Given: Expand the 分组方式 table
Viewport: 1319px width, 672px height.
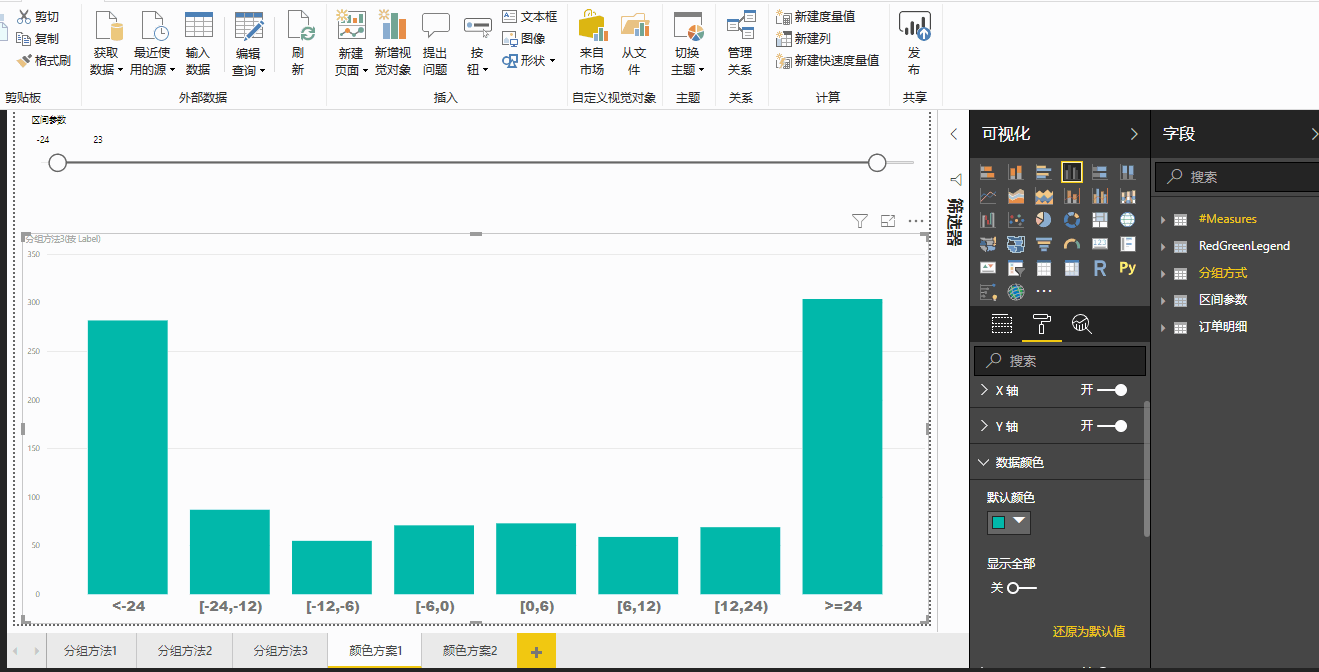Looking at the screenshot, I should (1164, 273).
